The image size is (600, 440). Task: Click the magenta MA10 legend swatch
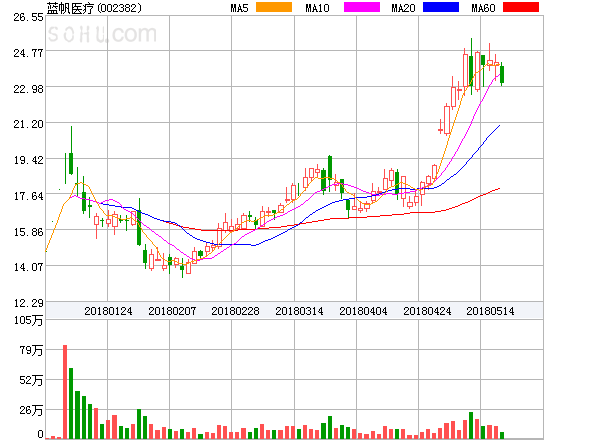[362, 7]
